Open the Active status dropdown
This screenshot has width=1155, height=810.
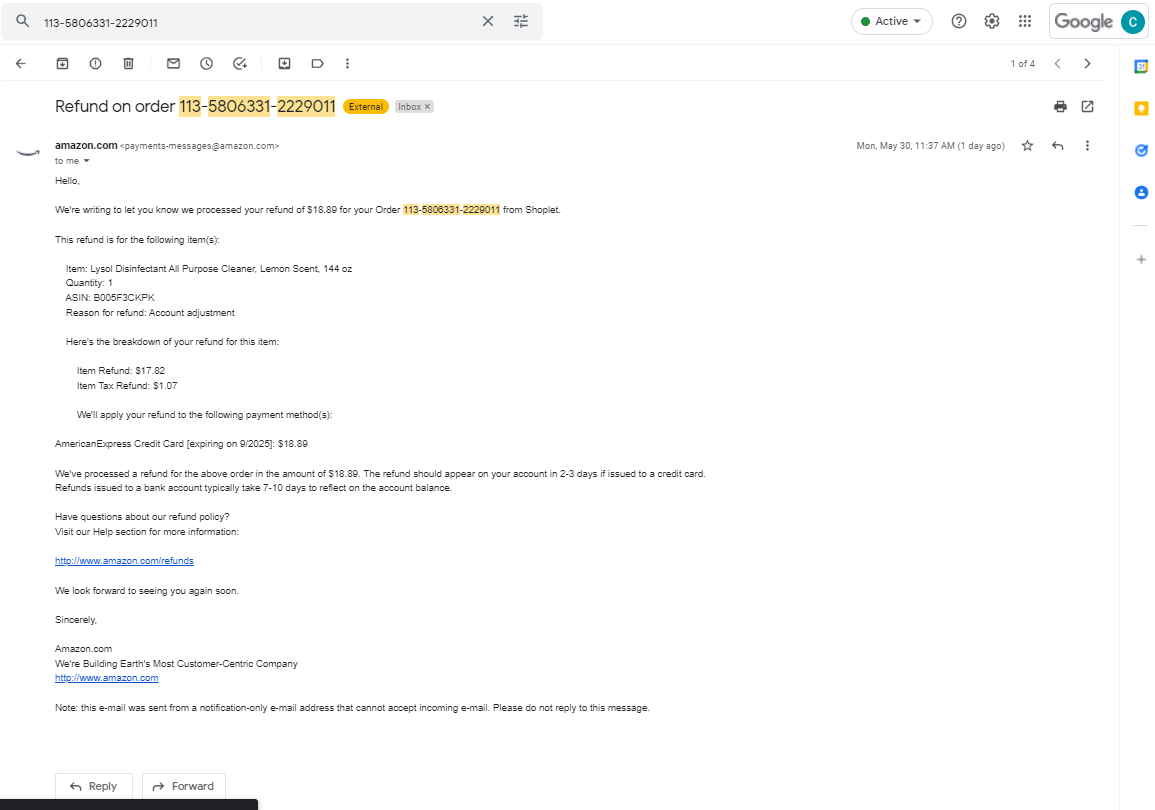coord(891,21)
